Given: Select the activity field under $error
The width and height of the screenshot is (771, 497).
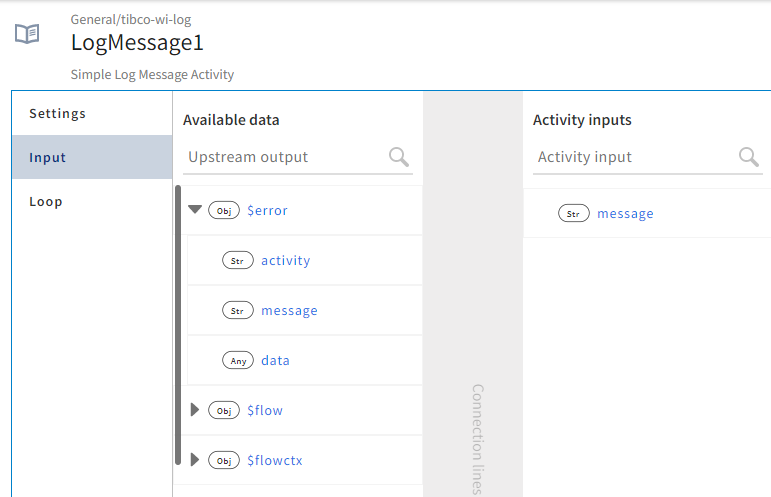Looking at the screenshot, I should coord(285,261).
